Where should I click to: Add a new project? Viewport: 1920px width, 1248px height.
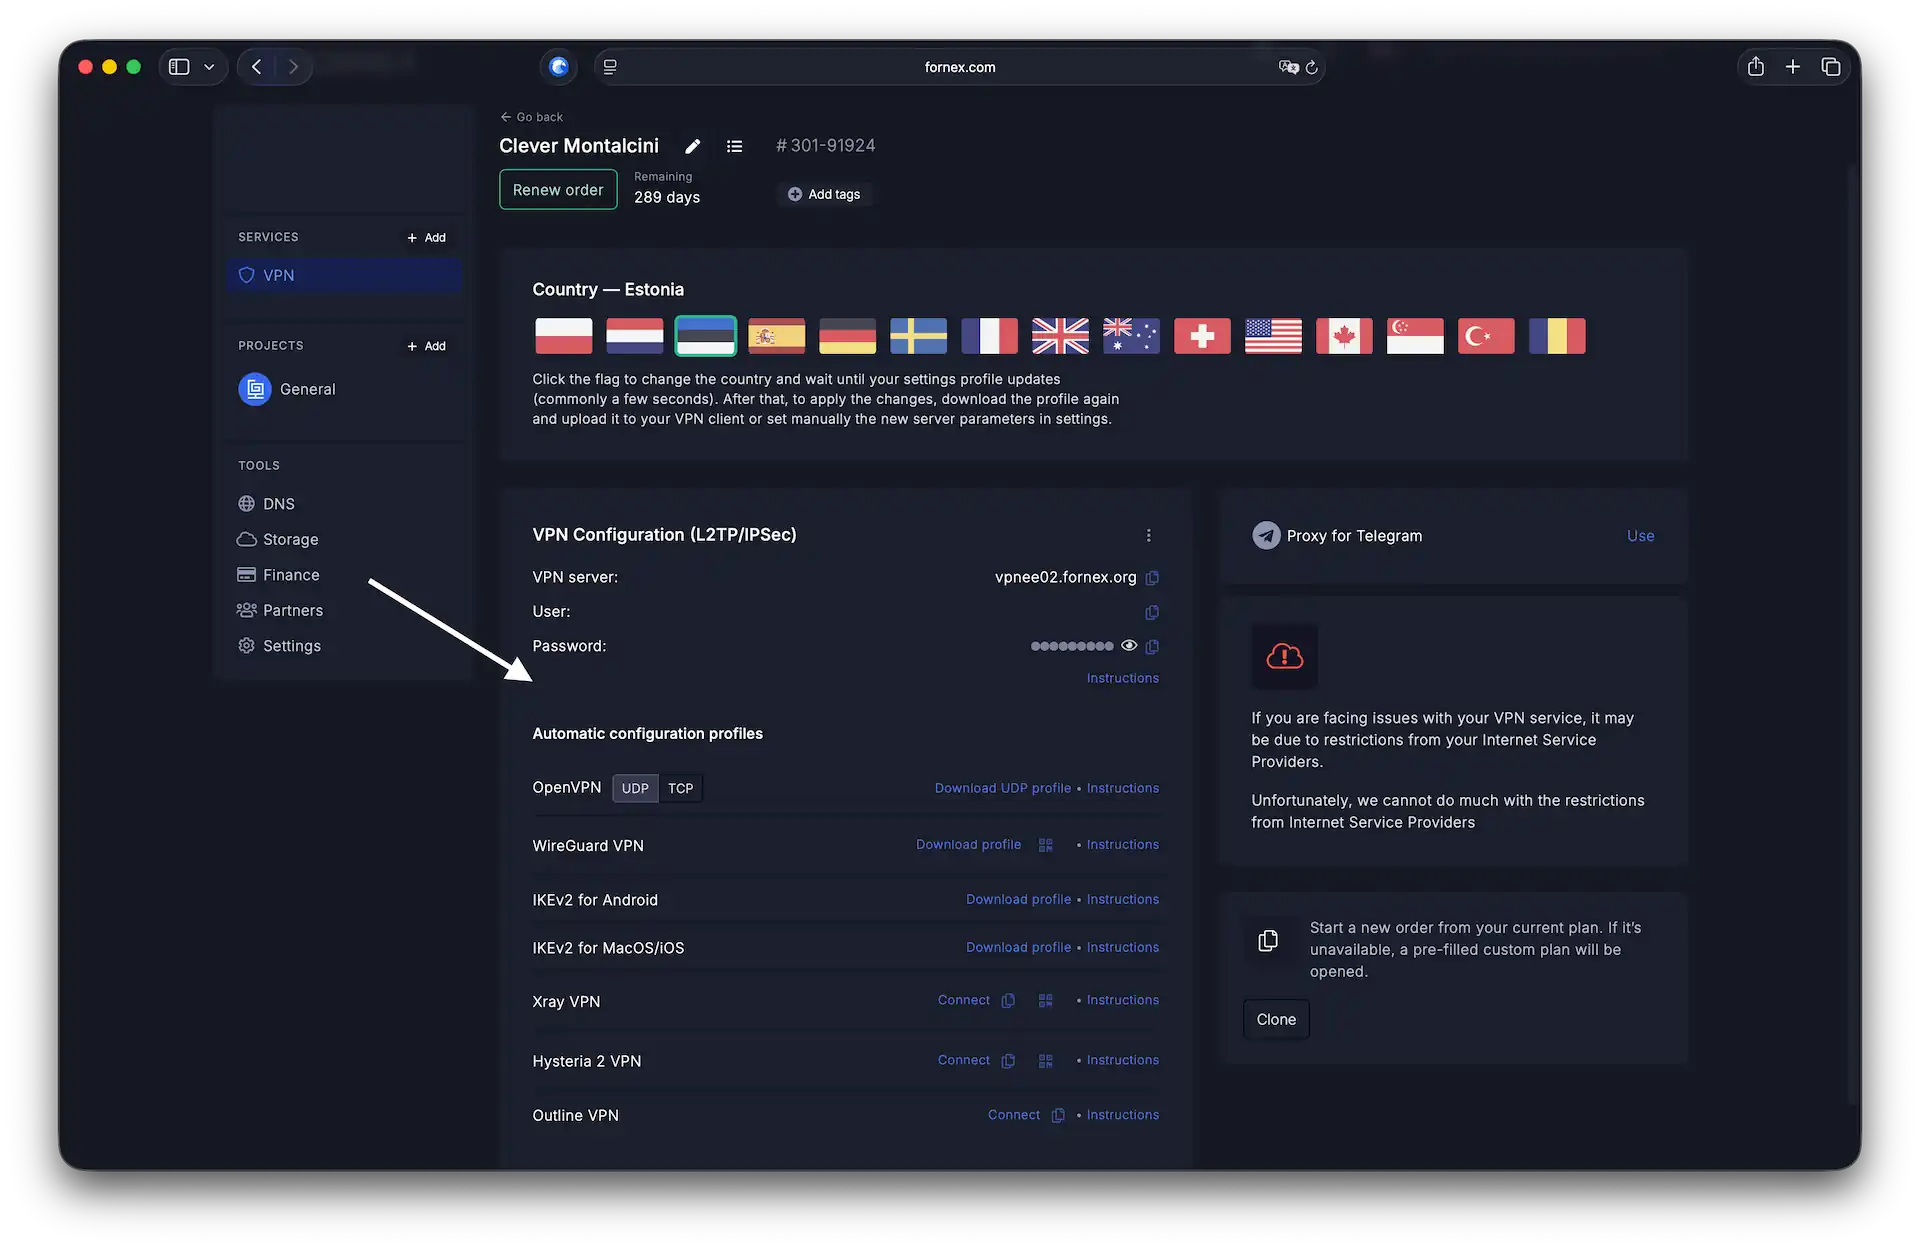(x=427, y=346)
